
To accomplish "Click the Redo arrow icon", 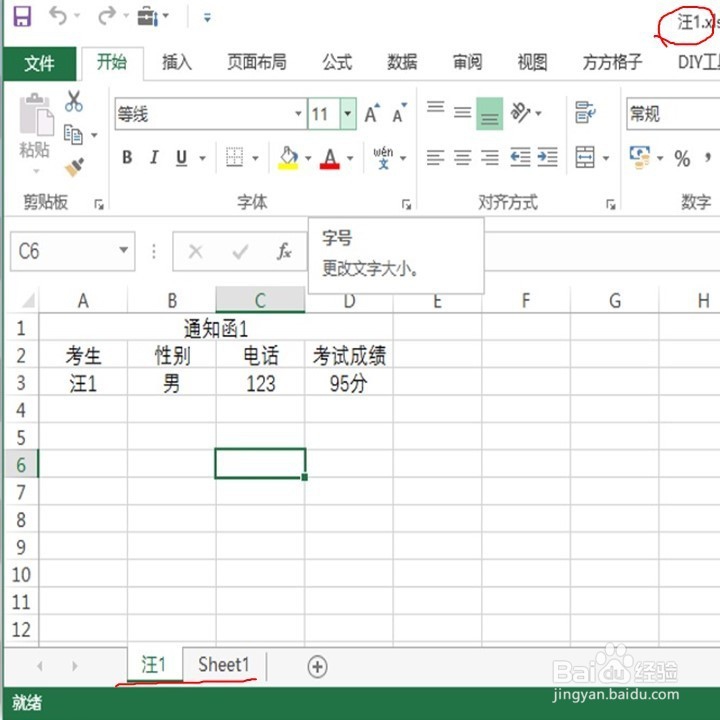I will point(107,17).
